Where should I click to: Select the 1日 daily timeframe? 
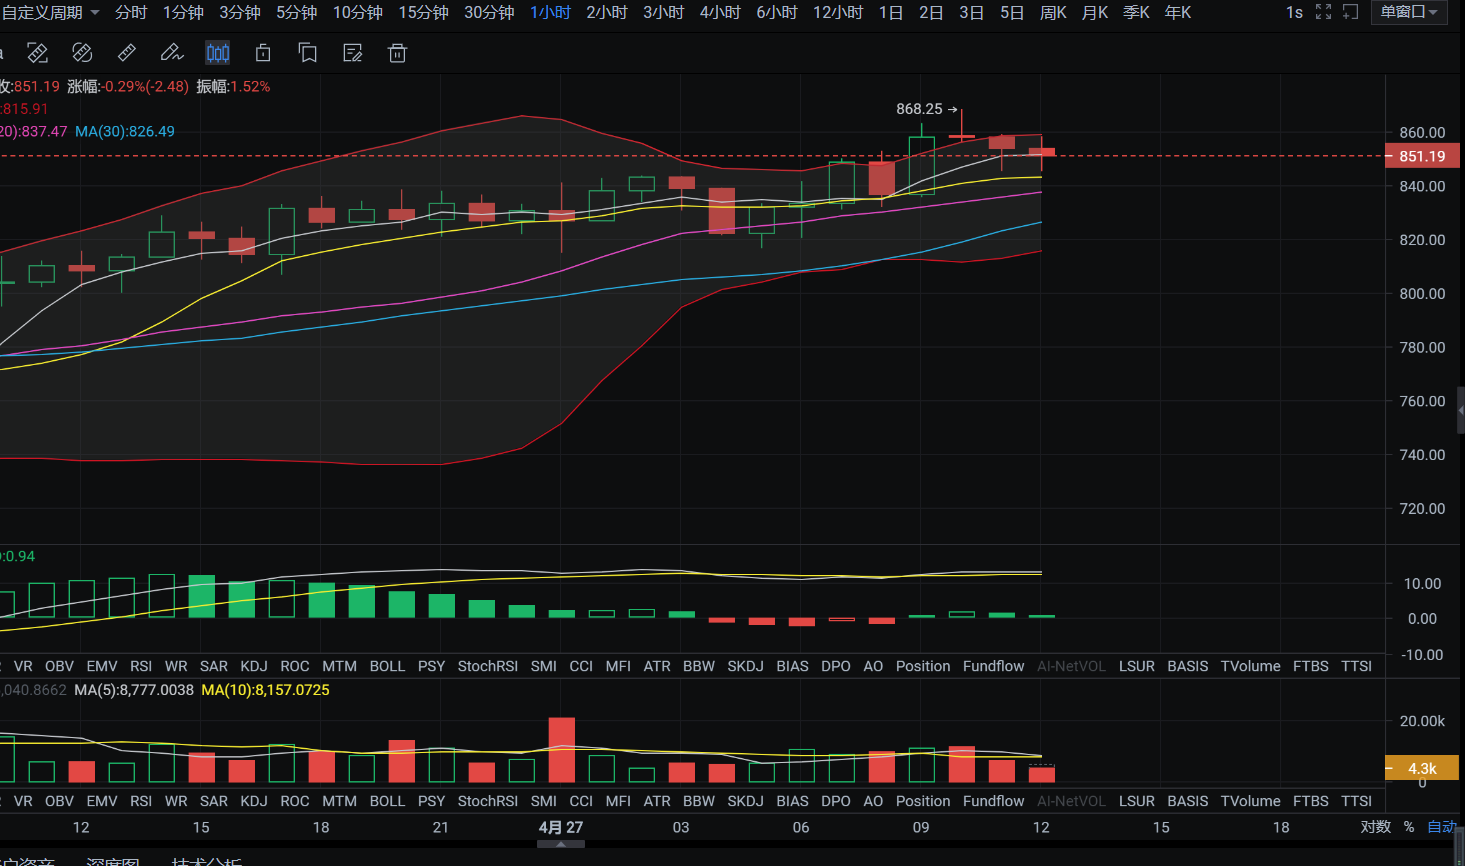(890, 12)
